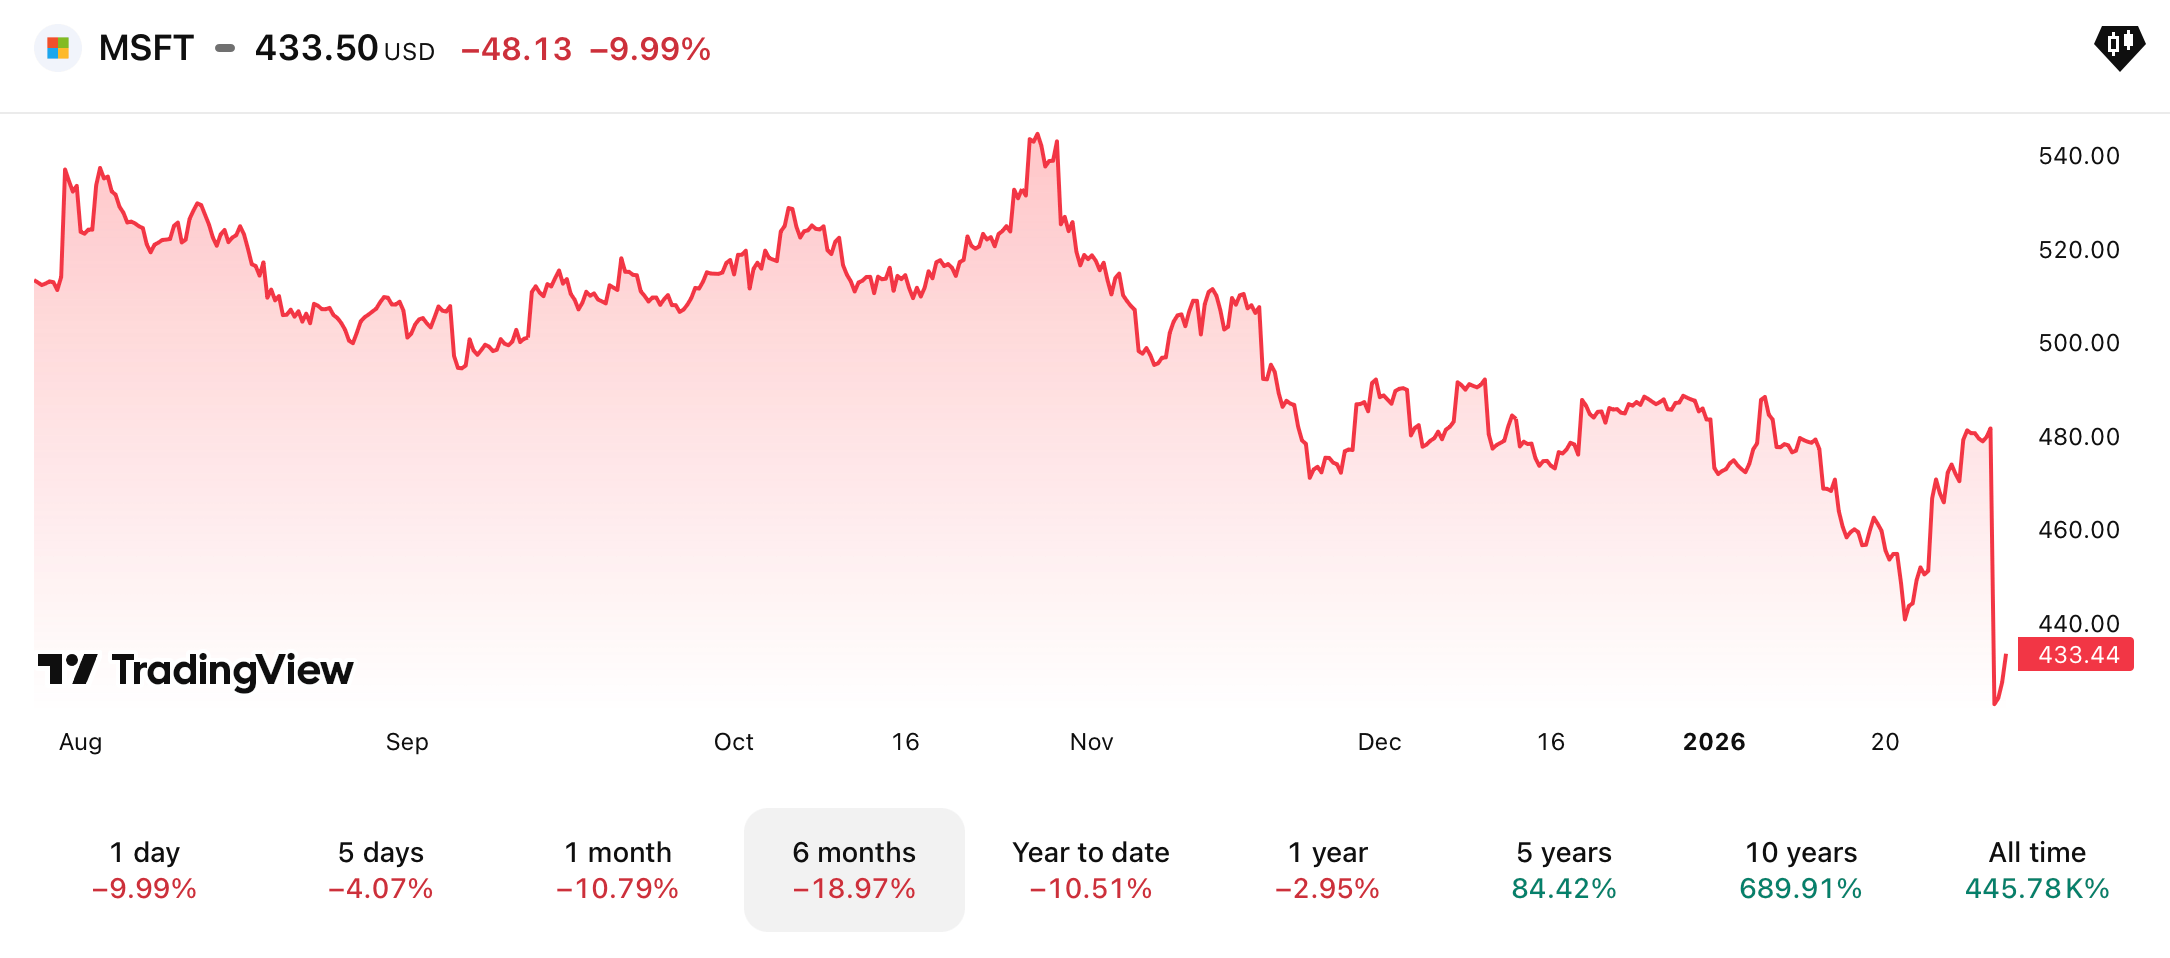Select the 1 day range tab
Viewport: 2170px width, 958px height.
click(144, 869)
